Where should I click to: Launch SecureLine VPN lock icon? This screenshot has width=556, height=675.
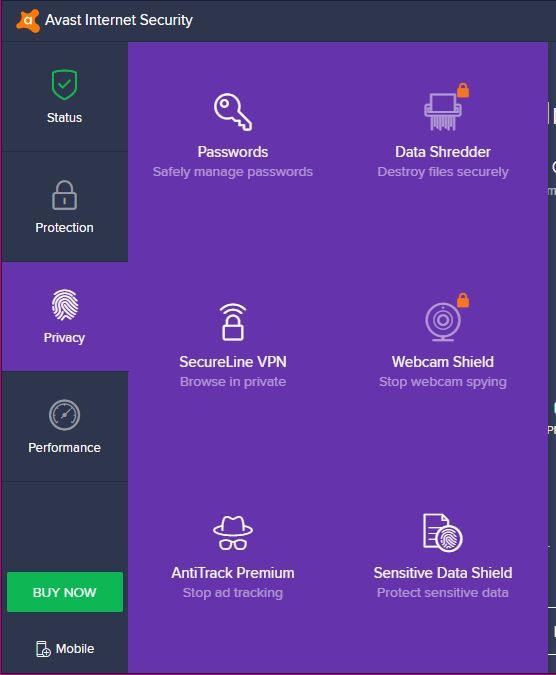233,322
